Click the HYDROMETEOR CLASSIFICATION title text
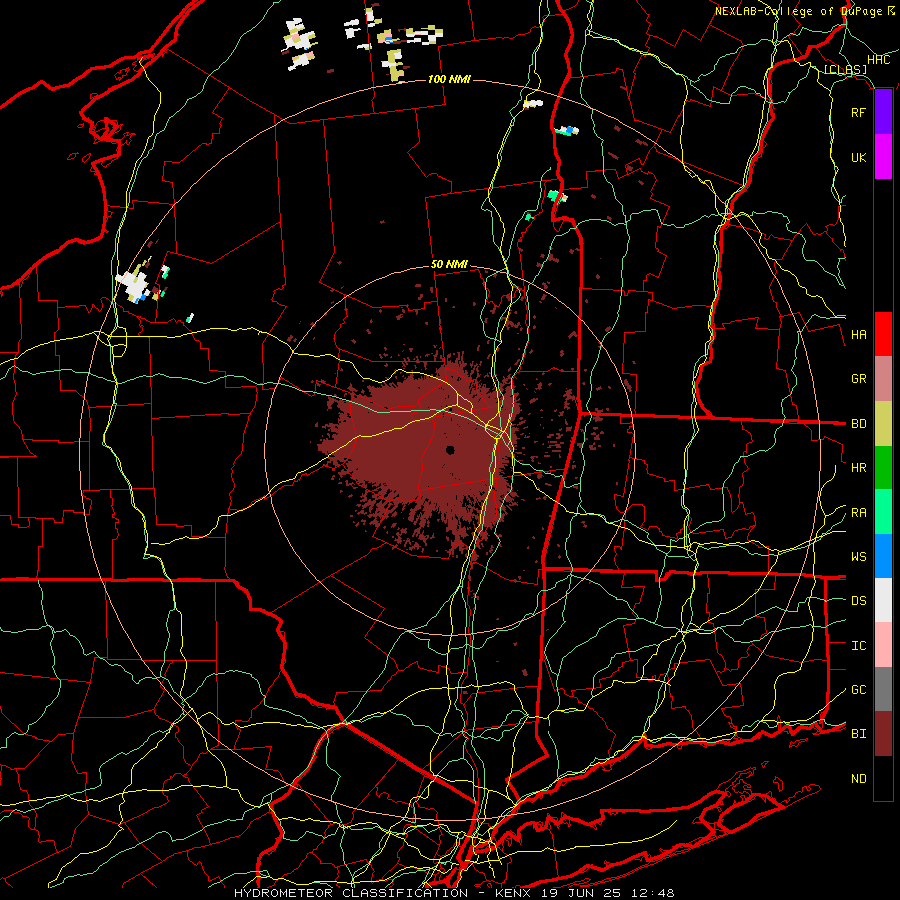 [351, 893]
